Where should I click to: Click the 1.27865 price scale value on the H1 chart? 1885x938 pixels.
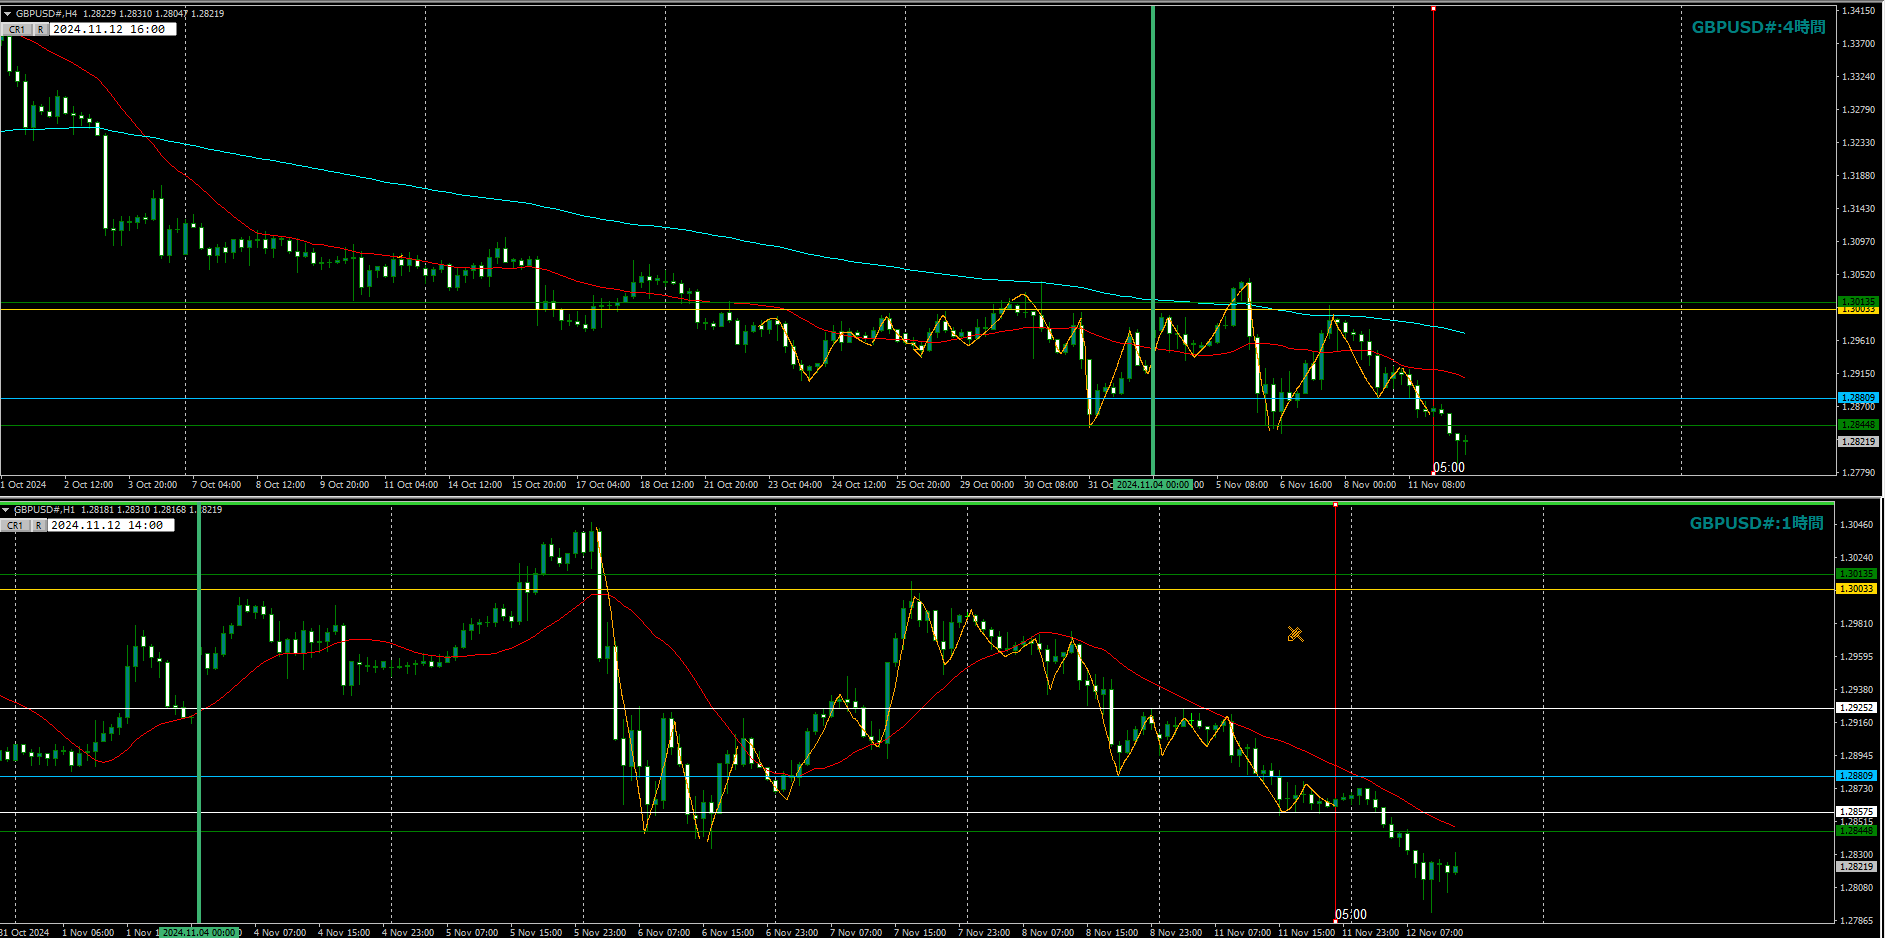(1857, 921)
